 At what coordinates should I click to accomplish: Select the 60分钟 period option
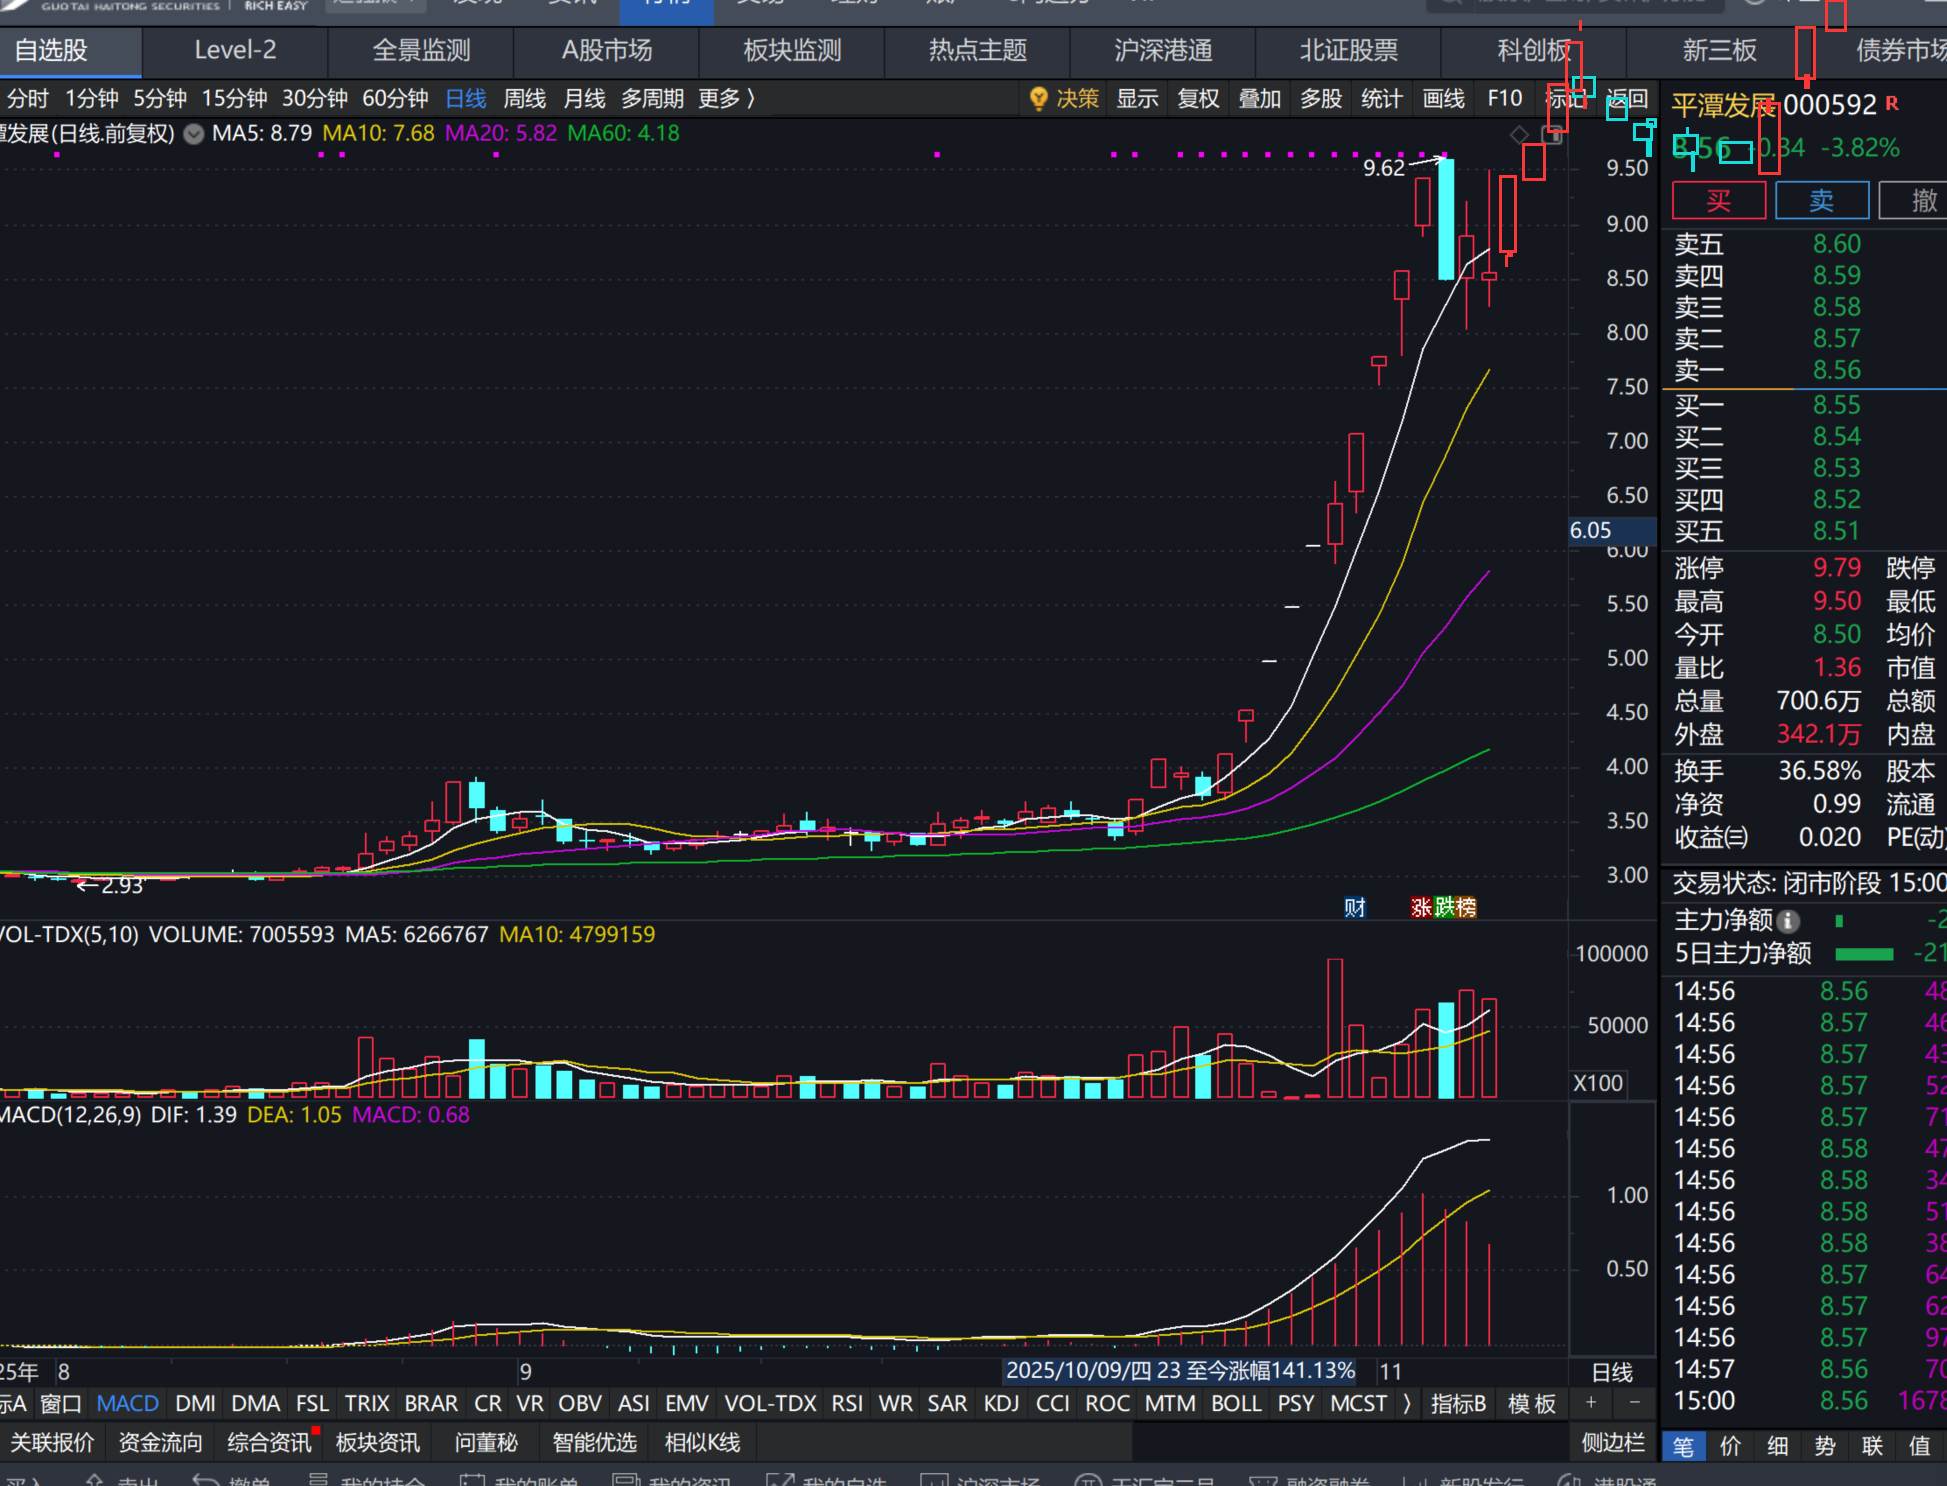tap(394, 99)
